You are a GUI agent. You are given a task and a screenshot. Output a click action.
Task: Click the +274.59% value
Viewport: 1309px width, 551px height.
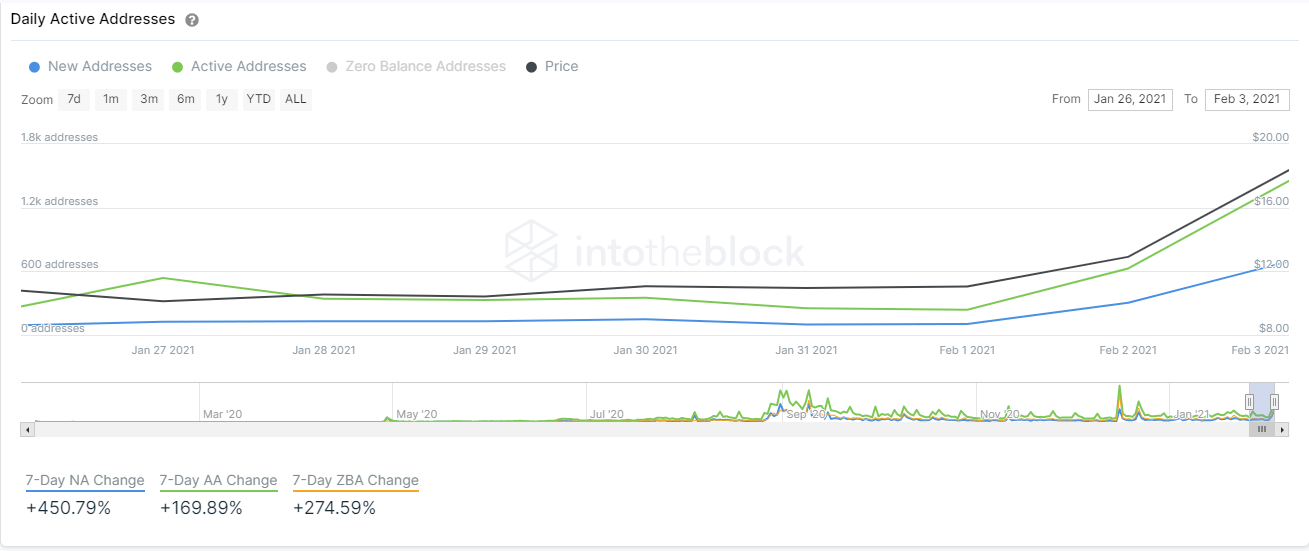pos(334,508)
